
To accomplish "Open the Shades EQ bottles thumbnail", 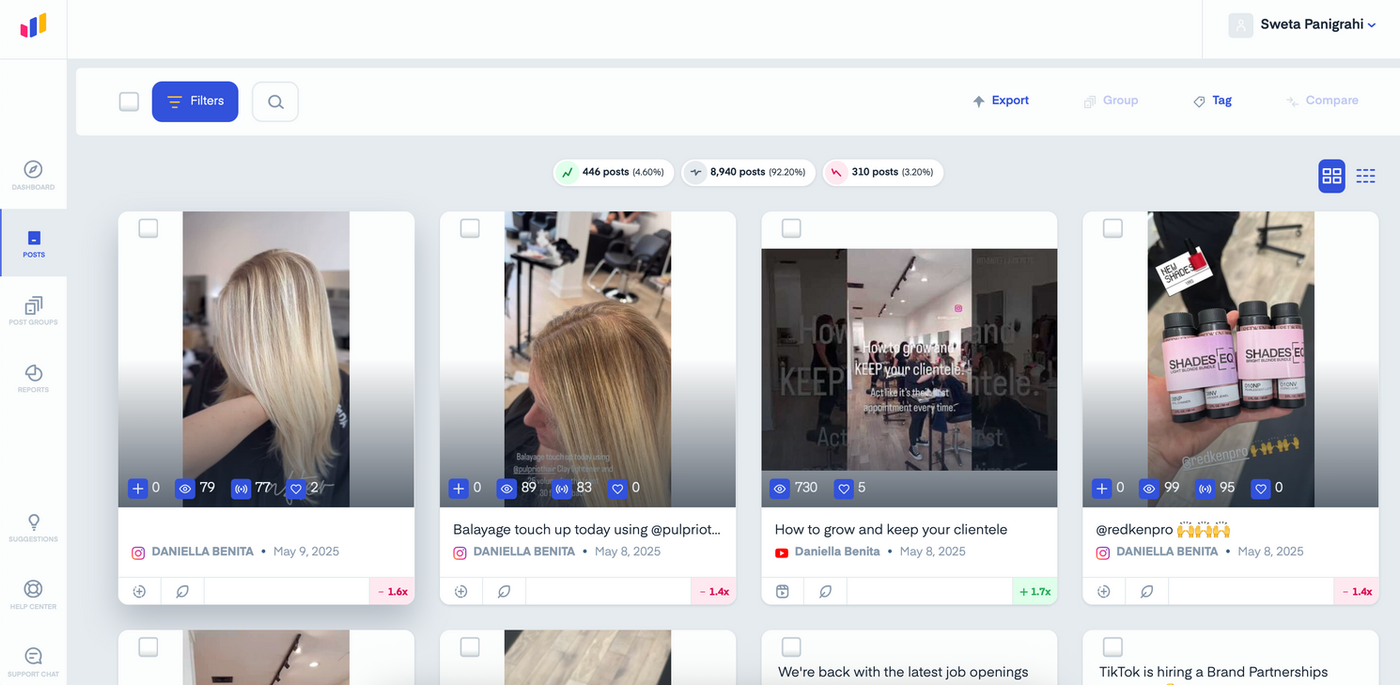I will (1231, 359).
